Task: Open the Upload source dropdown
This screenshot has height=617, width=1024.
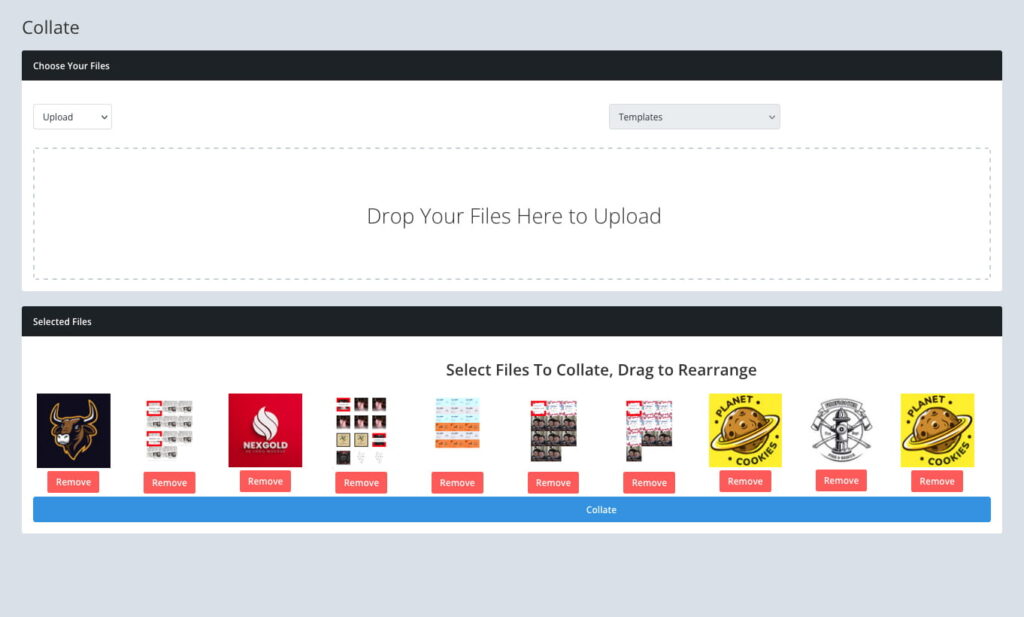Action: [72, 117]
